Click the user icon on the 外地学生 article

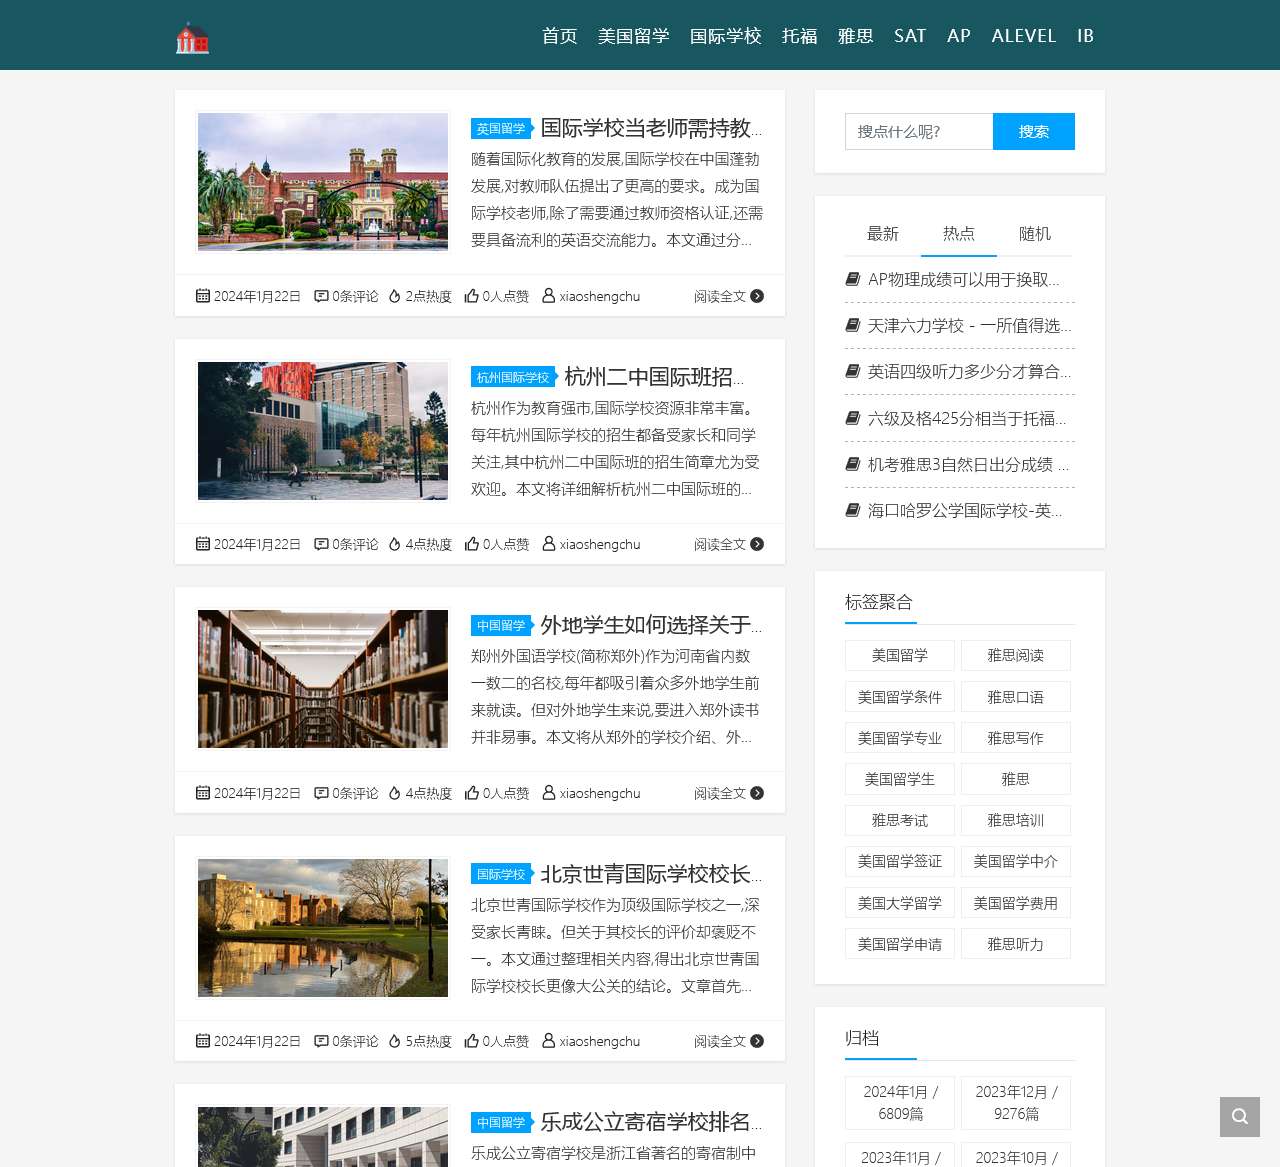tap(548, 793)
